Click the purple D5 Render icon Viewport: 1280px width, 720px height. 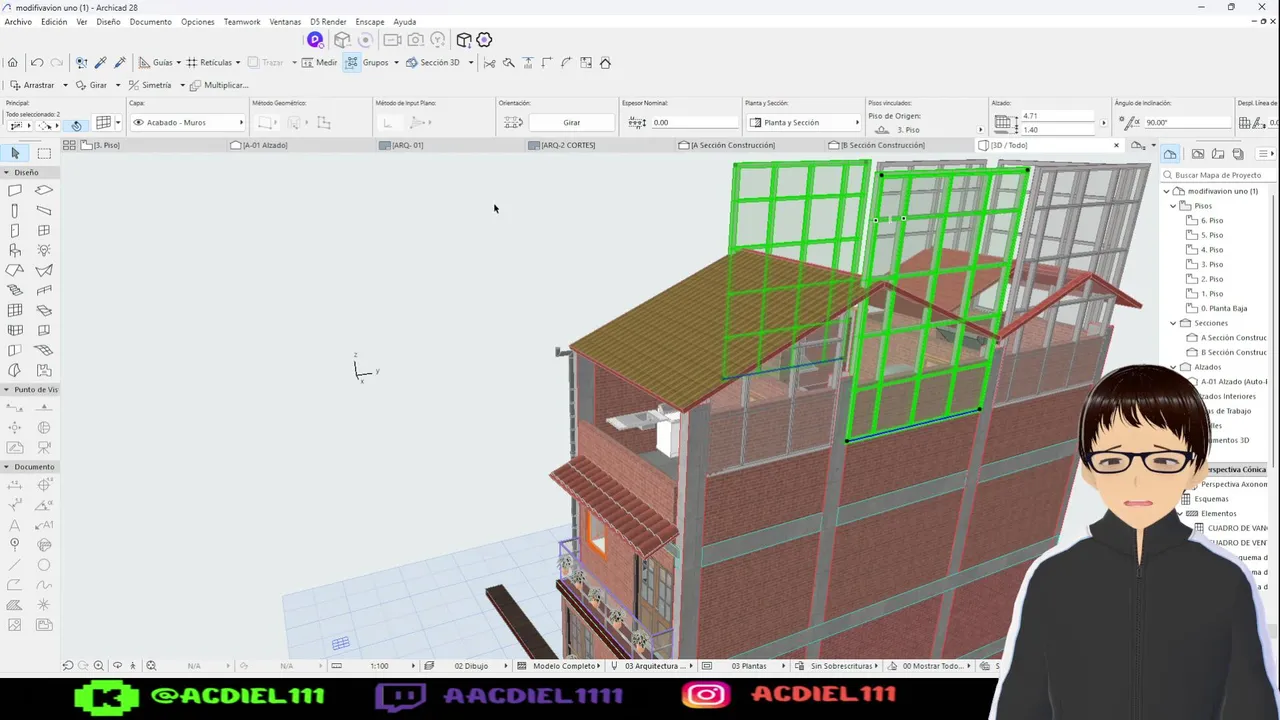click(315, 40)
